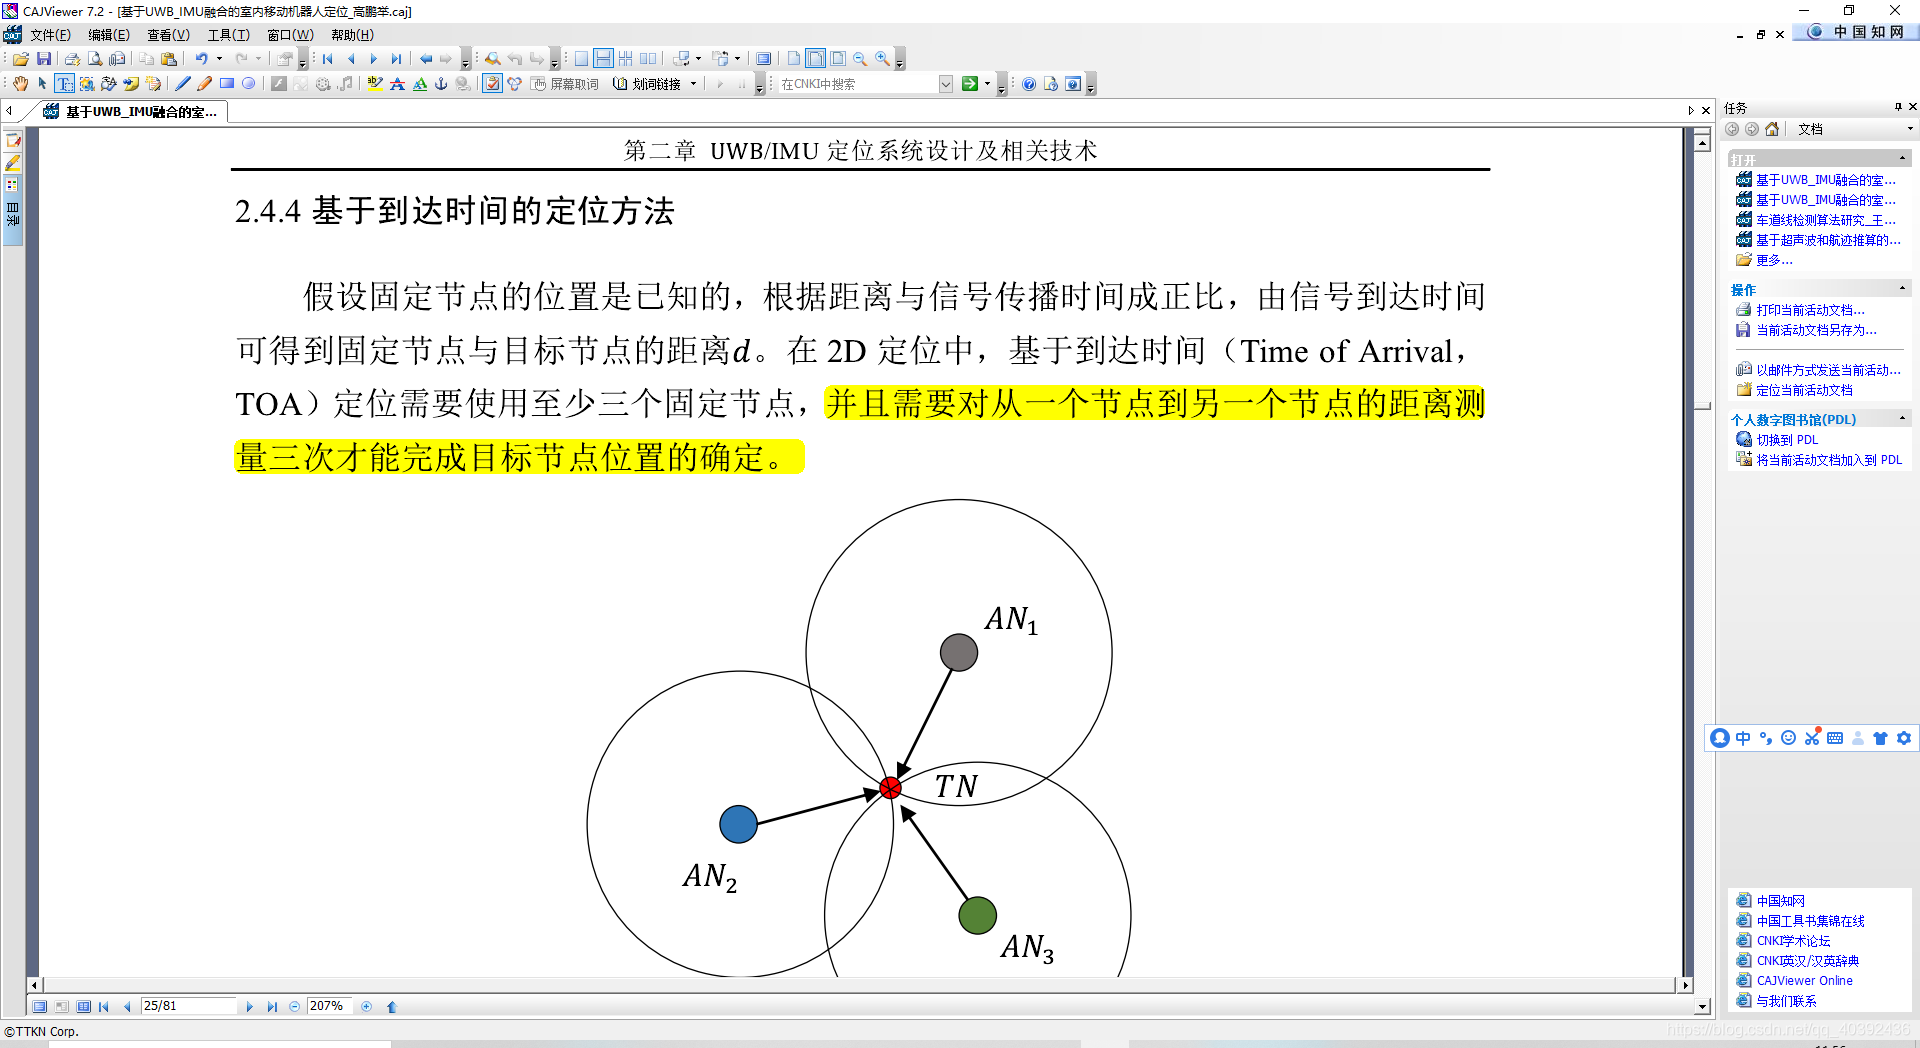The height and width of the screenshot is (1048, 1920).
Task: Open the 工具(T) menu
Action: click(228, 35)
